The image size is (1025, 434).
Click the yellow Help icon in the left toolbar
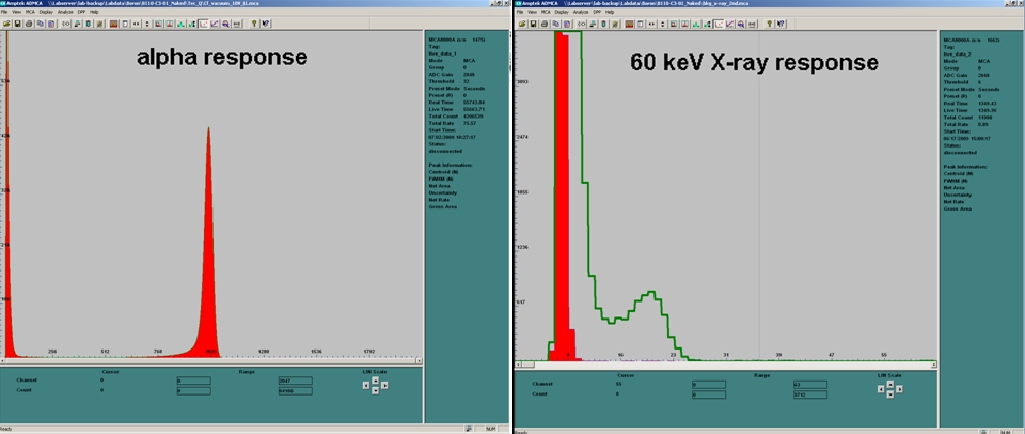point(254,23)
